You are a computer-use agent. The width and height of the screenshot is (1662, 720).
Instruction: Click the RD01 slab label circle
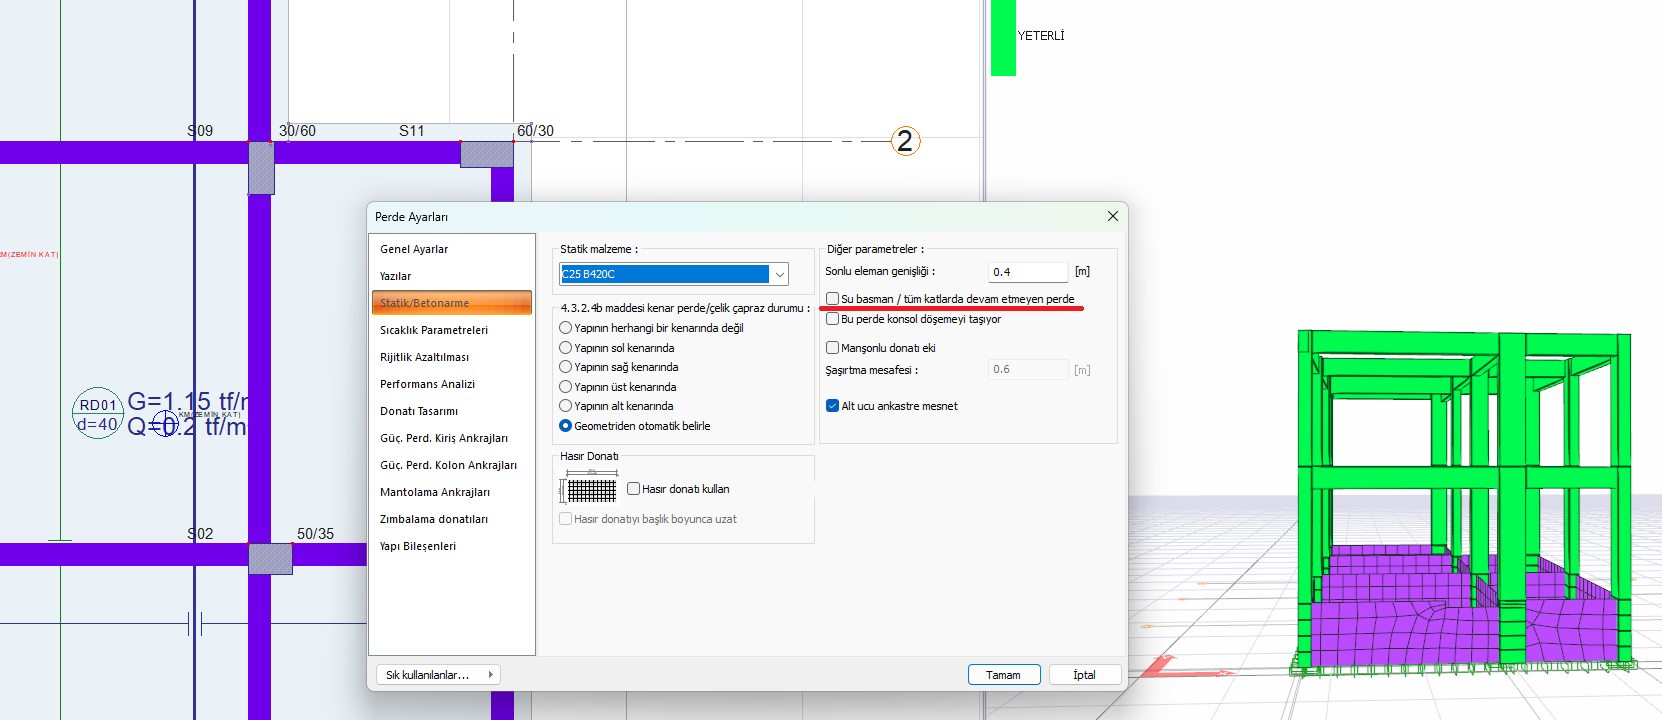[x=98, y=413]
